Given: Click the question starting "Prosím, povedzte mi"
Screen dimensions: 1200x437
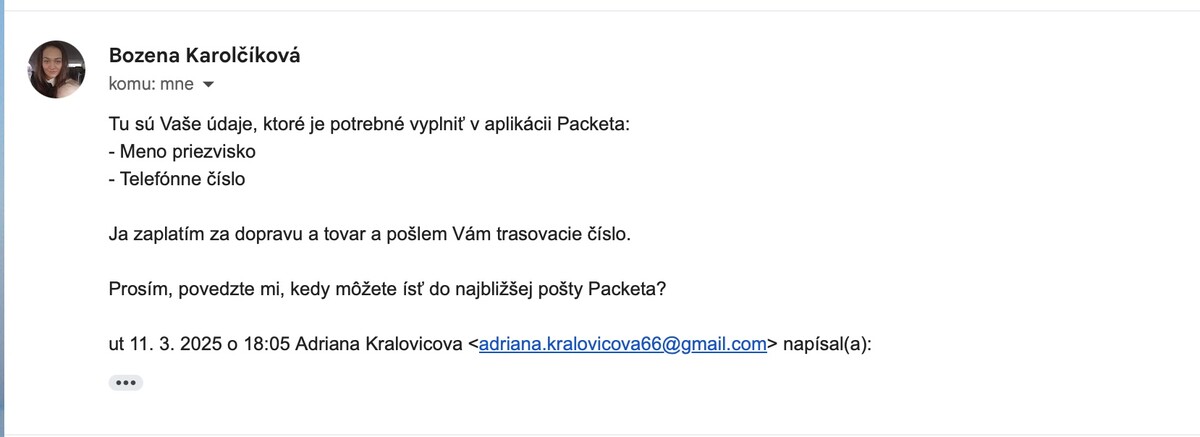Looking at the screenshot, I should click(387, 290).
